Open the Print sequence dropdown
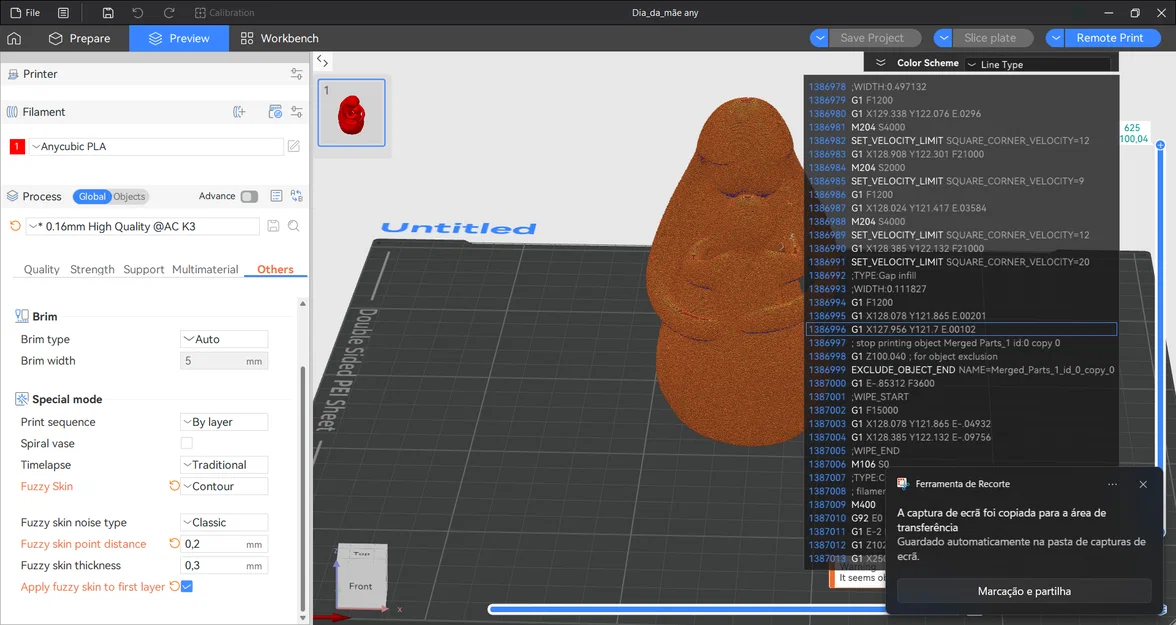This screenshot has width=1176, height=625. pos(224,422)
